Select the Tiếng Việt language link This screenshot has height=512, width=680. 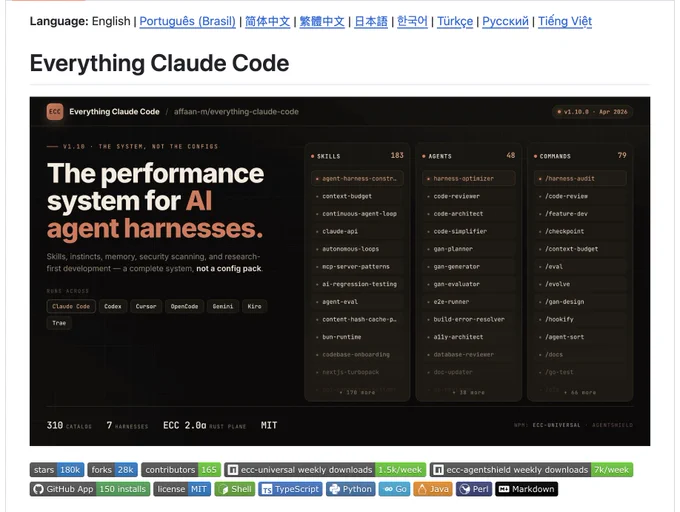click(565, 21)
